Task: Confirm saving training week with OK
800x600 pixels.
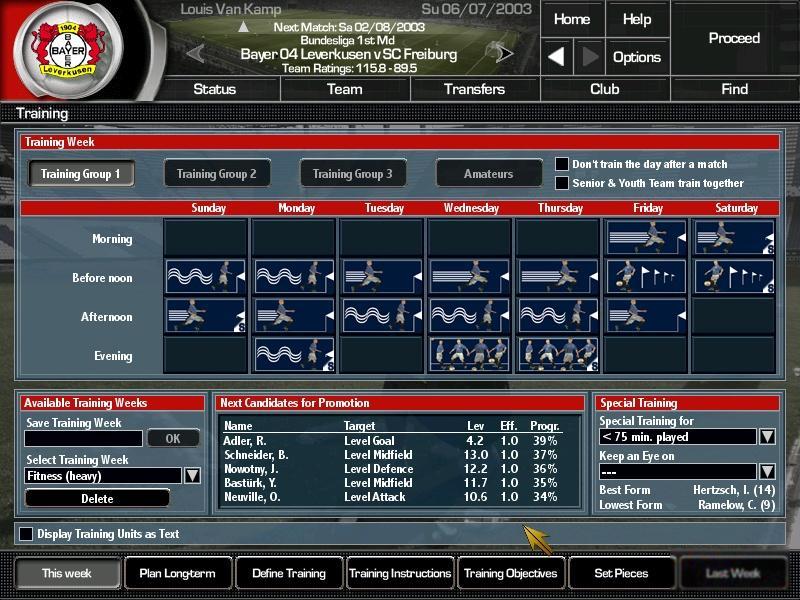Action: click(x=173, y=438)
